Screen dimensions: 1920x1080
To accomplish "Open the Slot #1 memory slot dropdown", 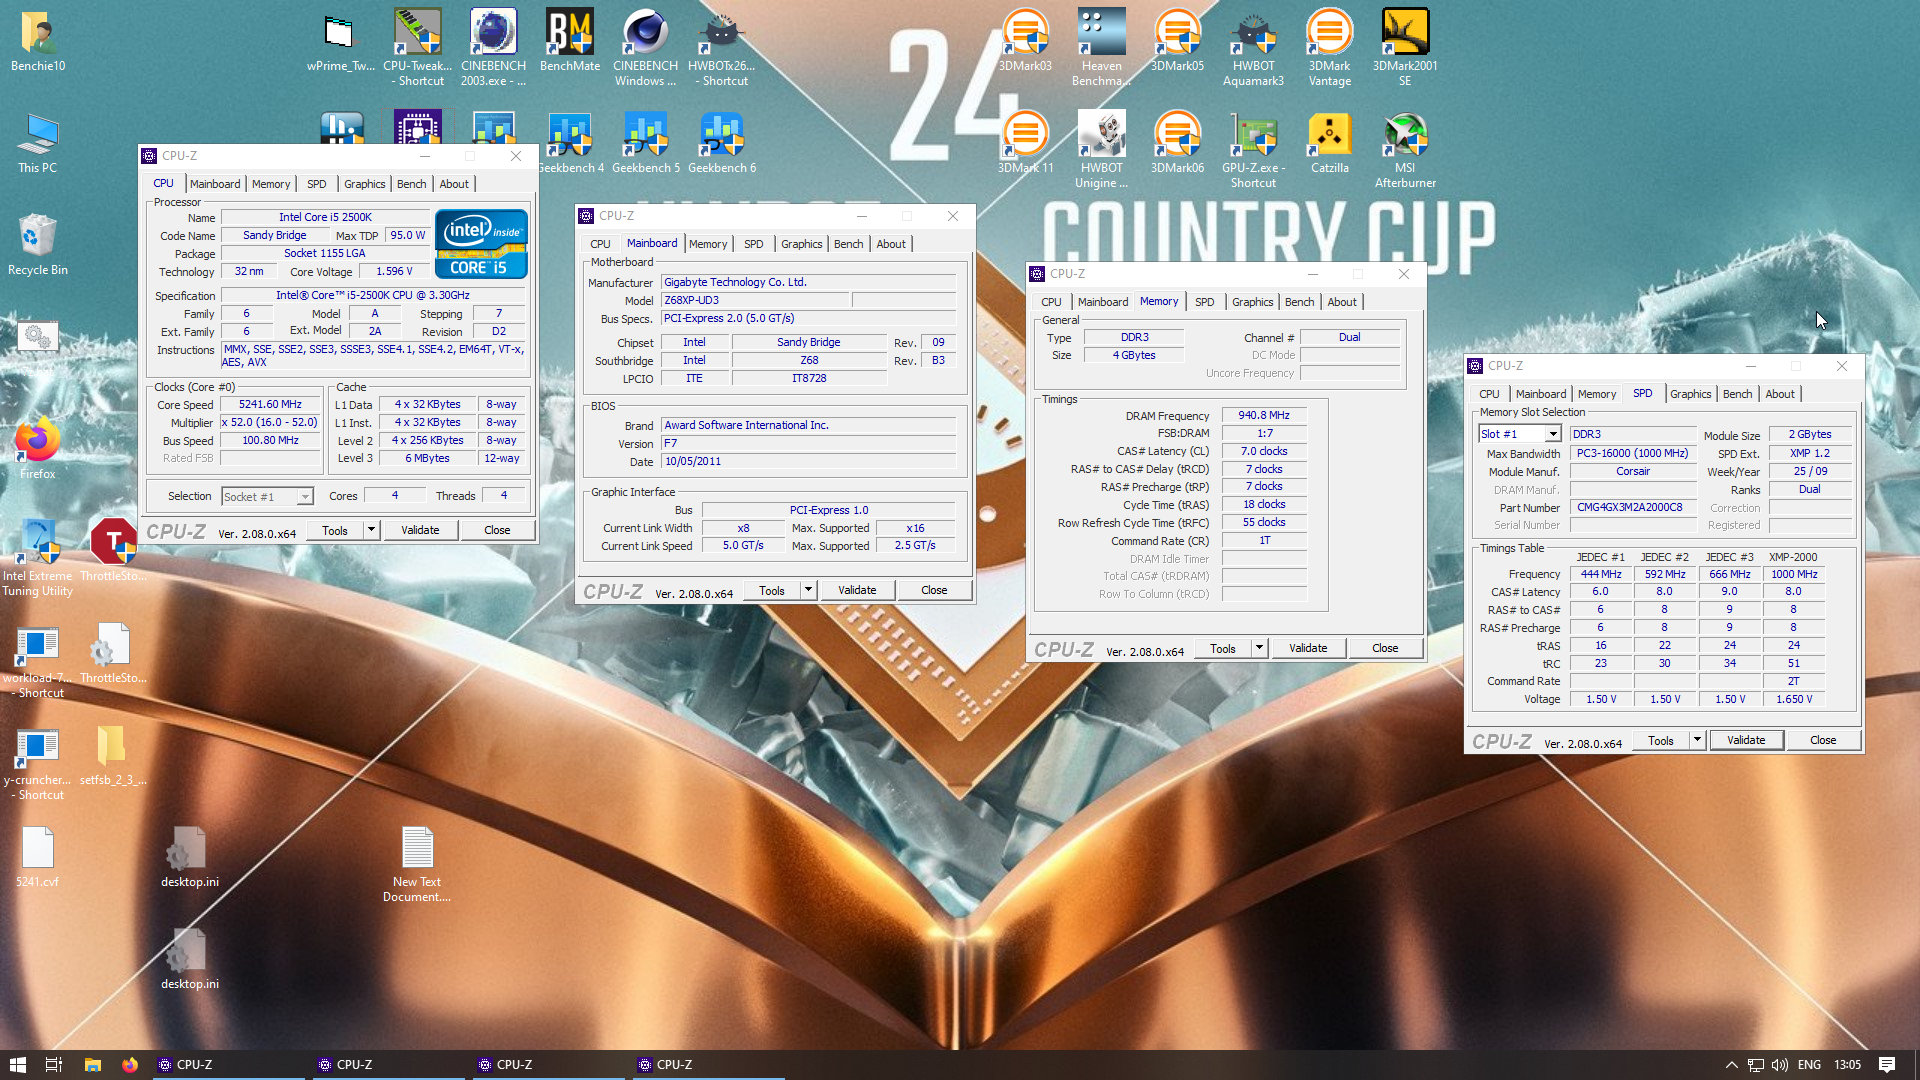I will point(1519,434).
